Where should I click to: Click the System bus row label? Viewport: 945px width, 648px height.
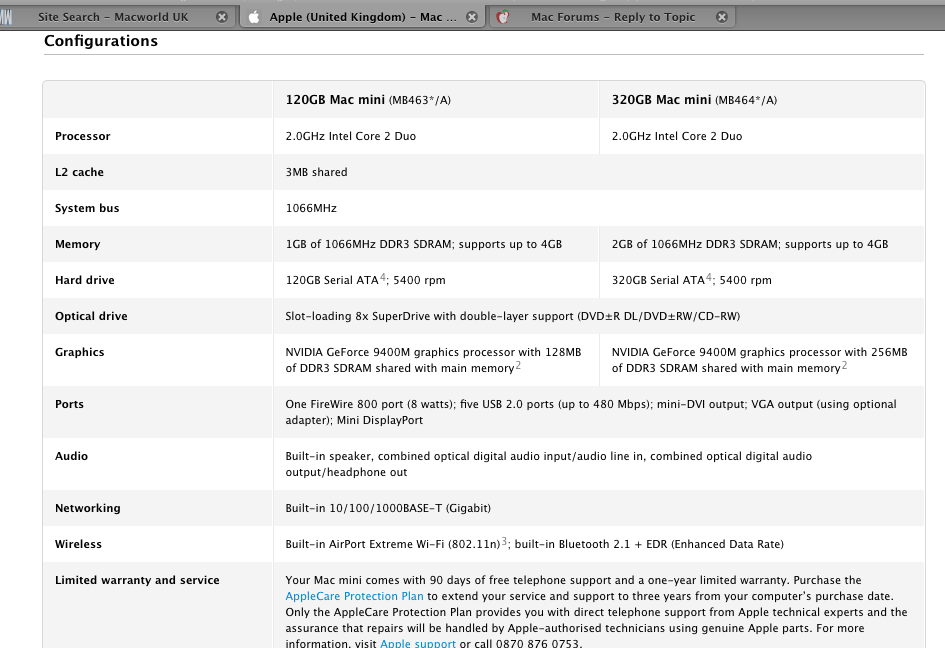coord(87,209)
